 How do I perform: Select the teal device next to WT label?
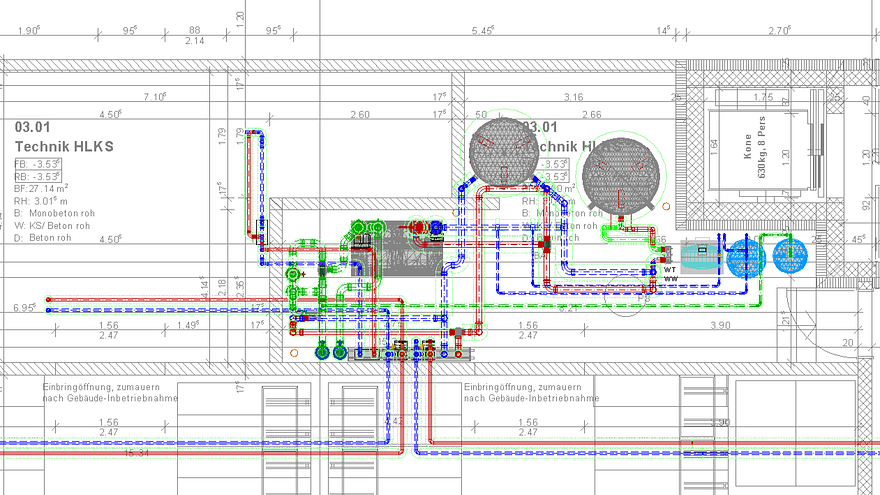(700, 257)
